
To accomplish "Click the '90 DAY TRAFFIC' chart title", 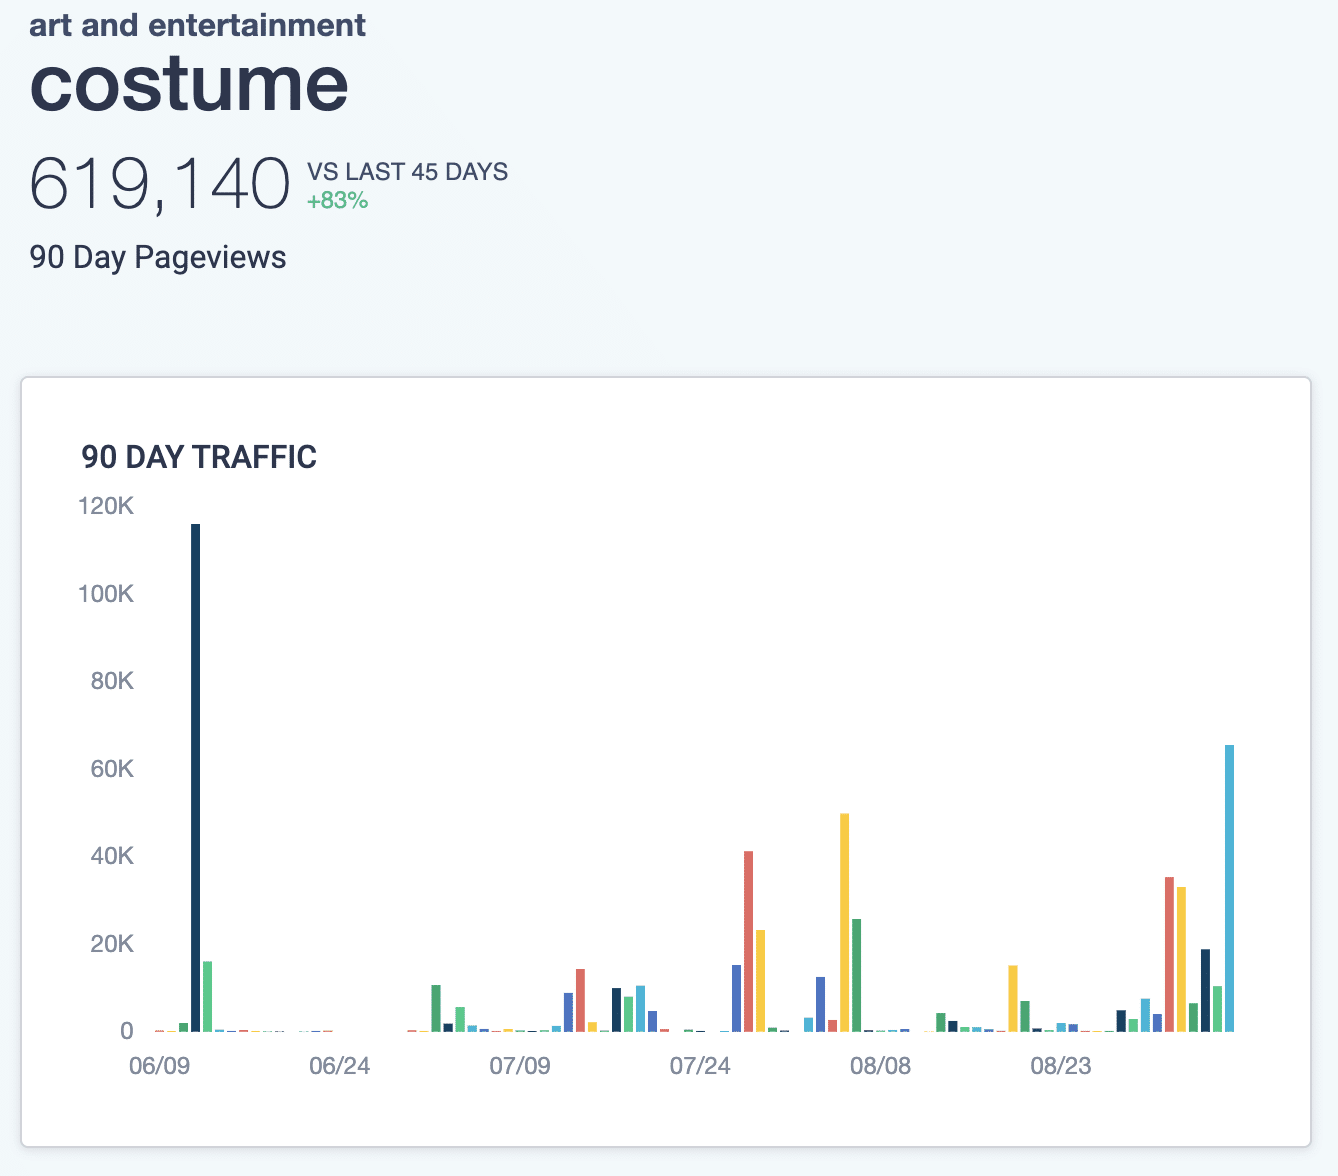I will [x=199, y=457].
